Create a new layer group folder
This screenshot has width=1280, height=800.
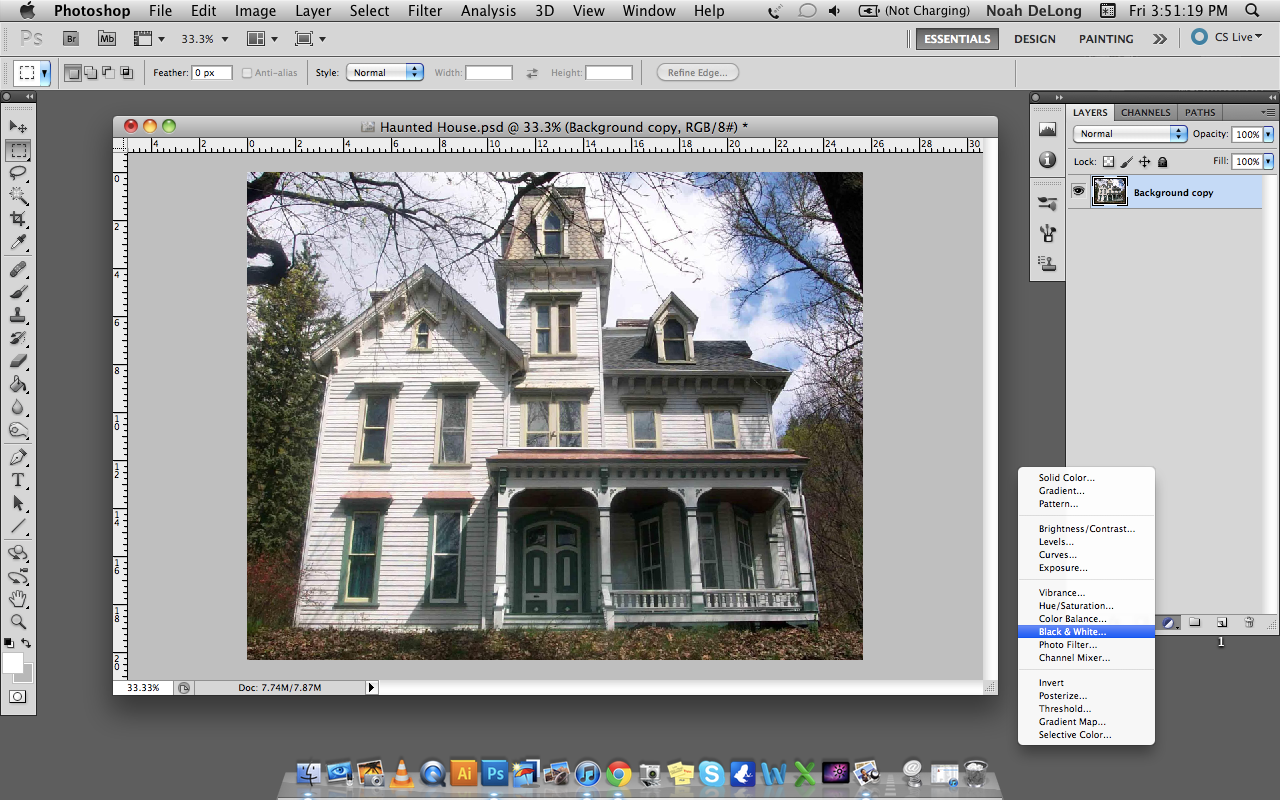pos(1195,622)
